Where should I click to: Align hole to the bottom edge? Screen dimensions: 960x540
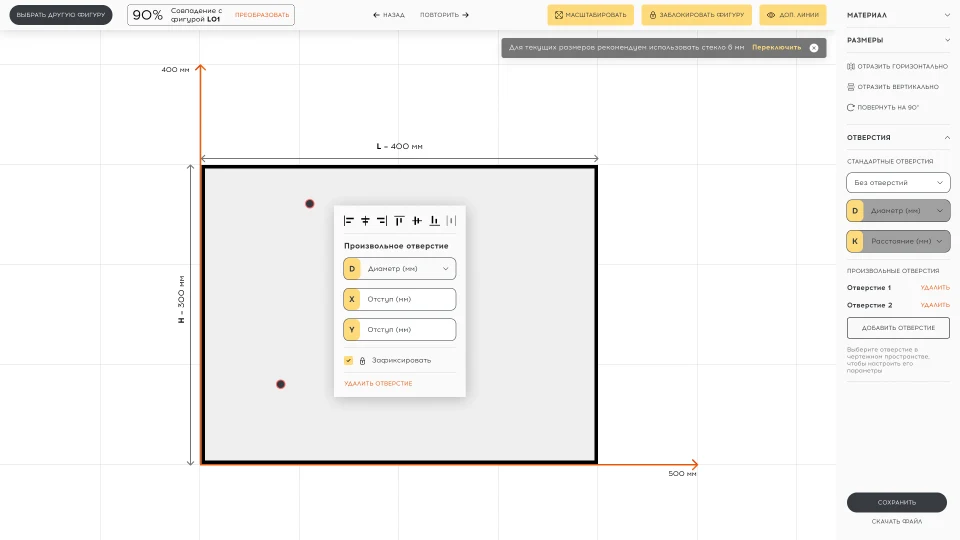434,220
